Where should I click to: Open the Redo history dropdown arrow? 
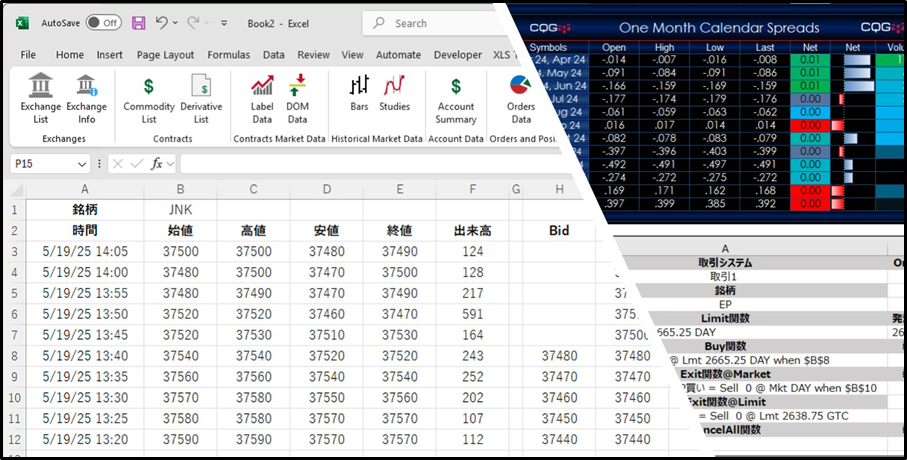pyautogui.click(x=207, y=23)
